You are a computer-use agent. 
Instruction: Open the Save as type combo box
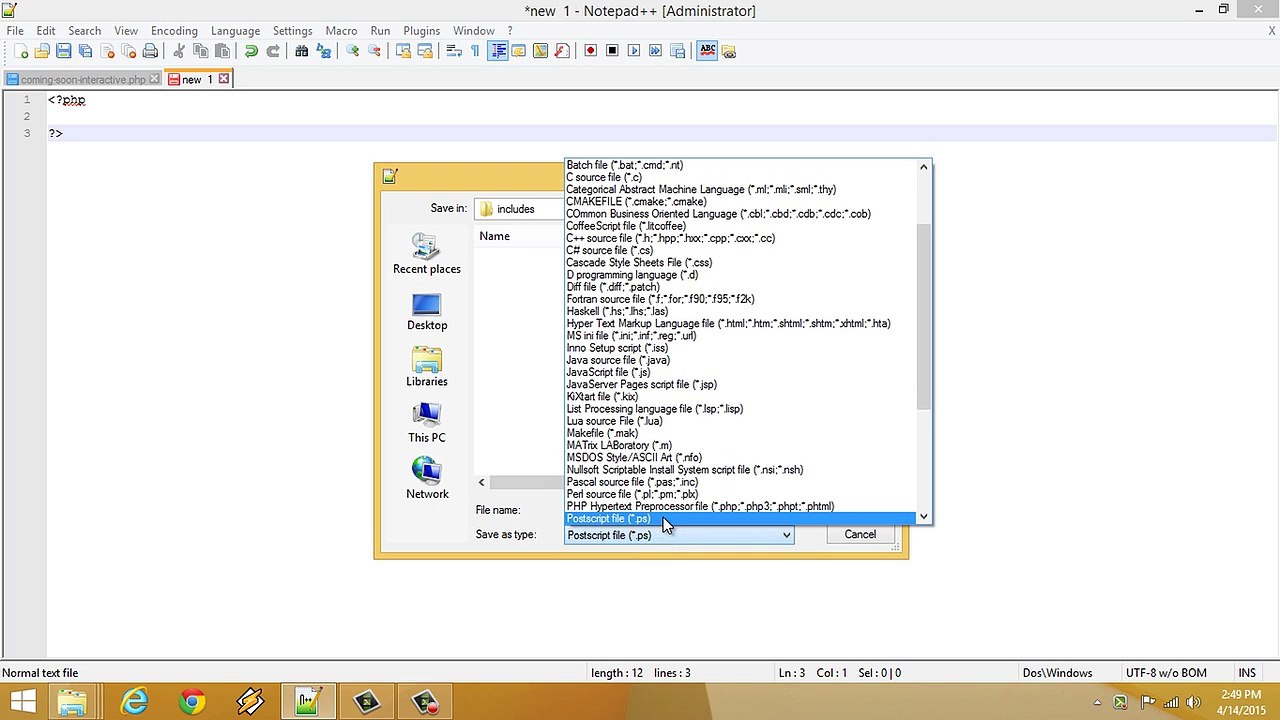coord(679,535)
